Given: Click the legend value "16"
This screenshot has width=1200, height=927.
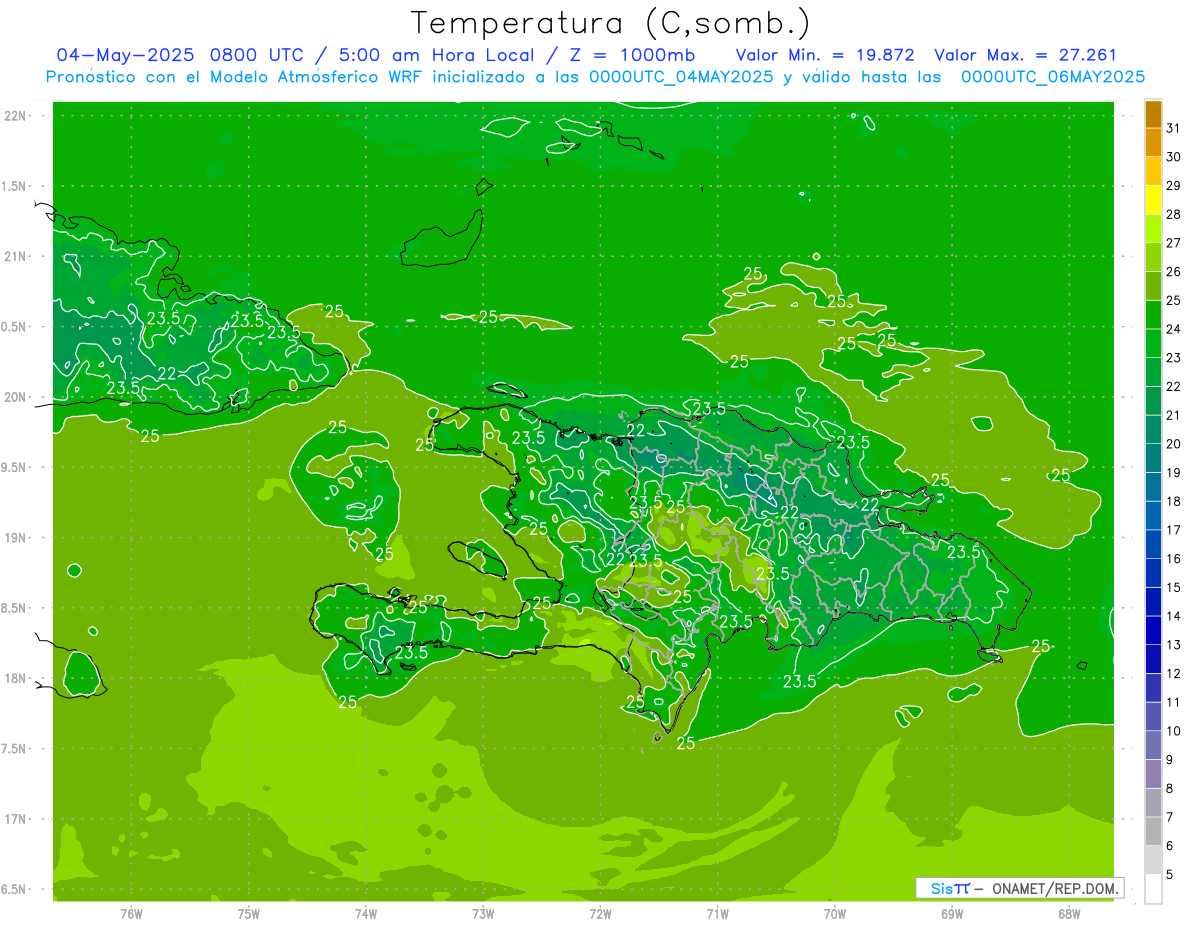Looking at the screenshot, I should coord(1173,559).
